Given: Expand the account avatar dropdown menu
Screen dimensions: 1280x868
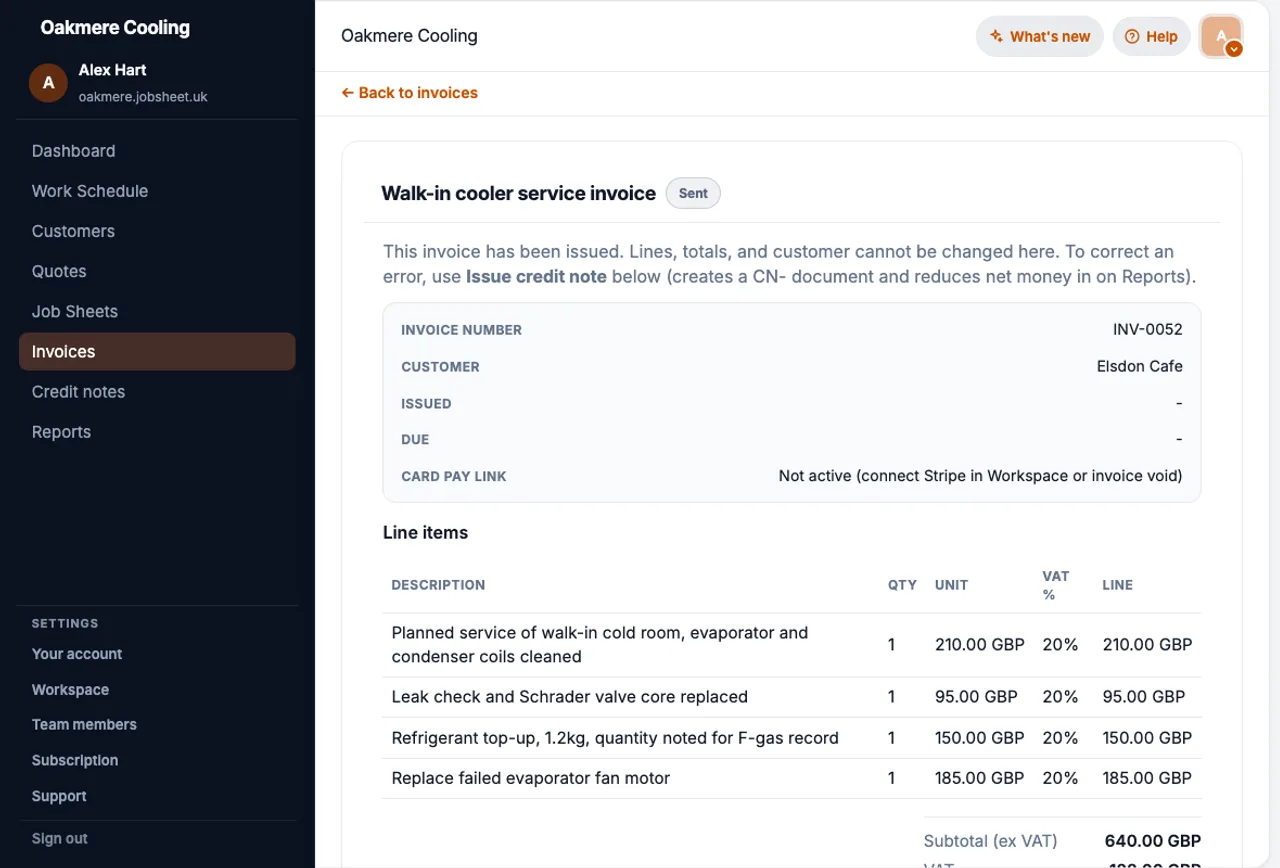Looking at the screenshot, I should [1221, 37].
